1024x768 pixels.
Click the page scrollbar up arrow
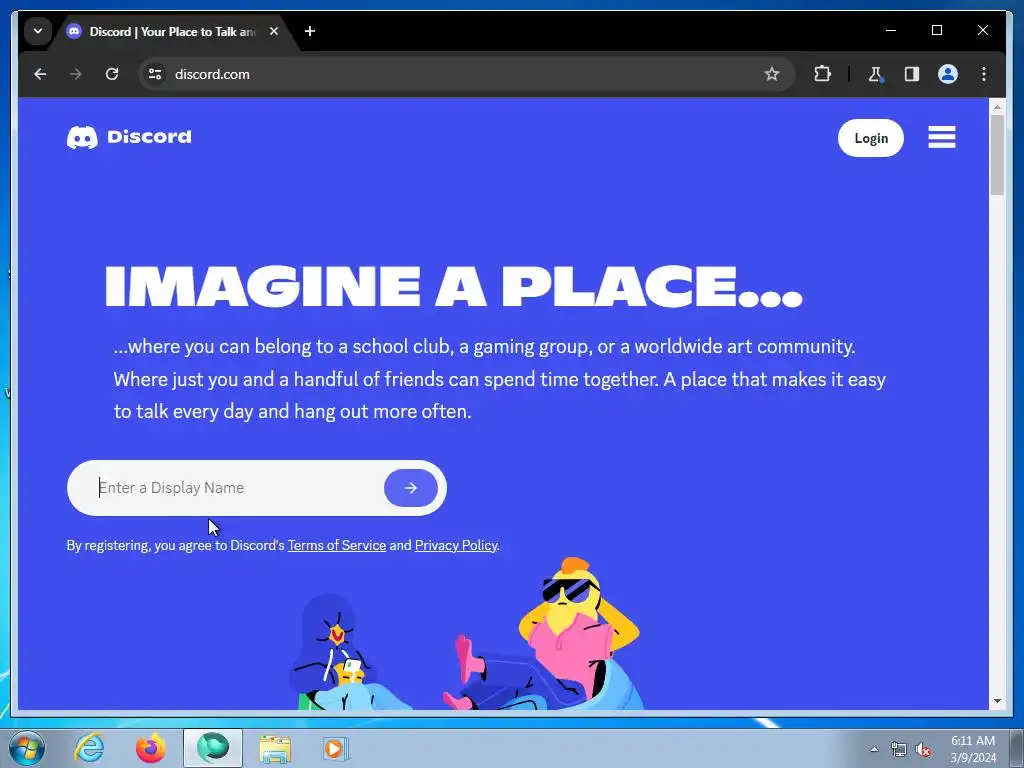pyautogui.click(x=997, y=106)
